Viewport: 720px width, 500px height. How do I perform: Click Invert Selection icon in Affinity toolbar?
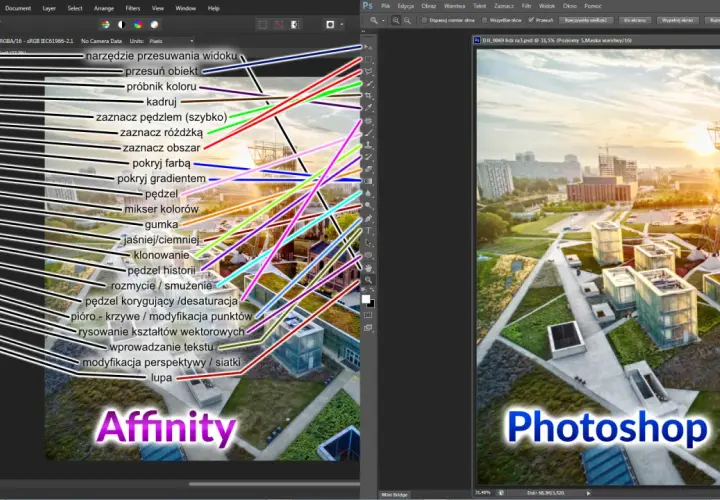point(294,24)
